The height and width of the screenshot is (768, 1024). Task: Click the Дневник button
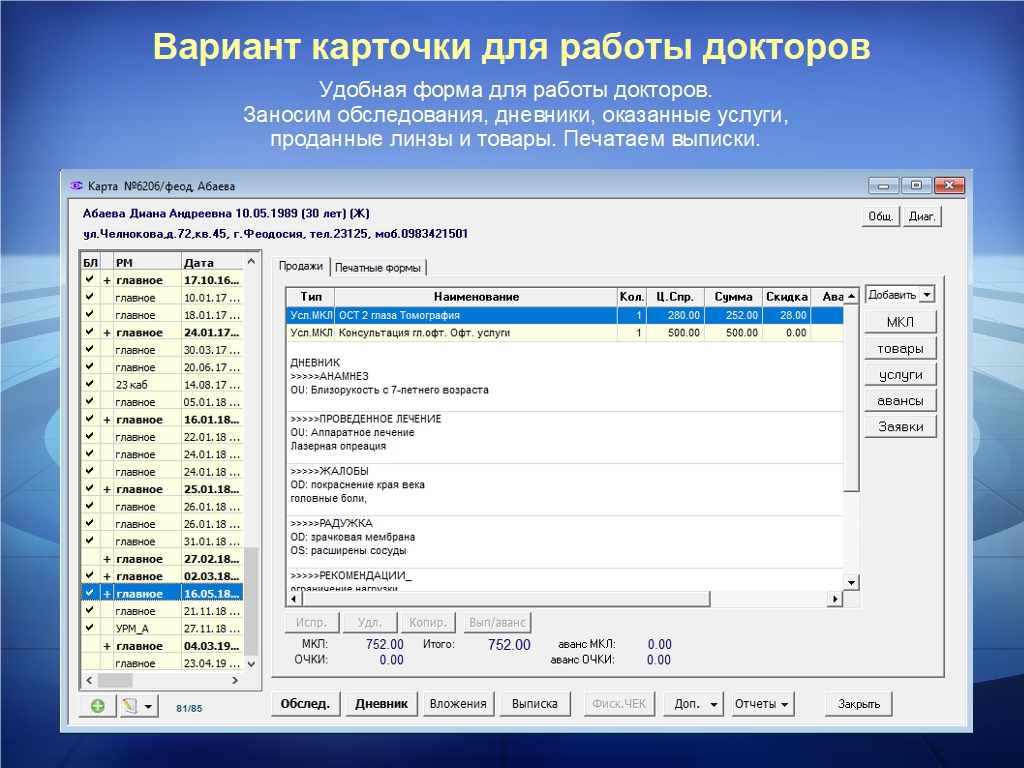click(381, 704)
